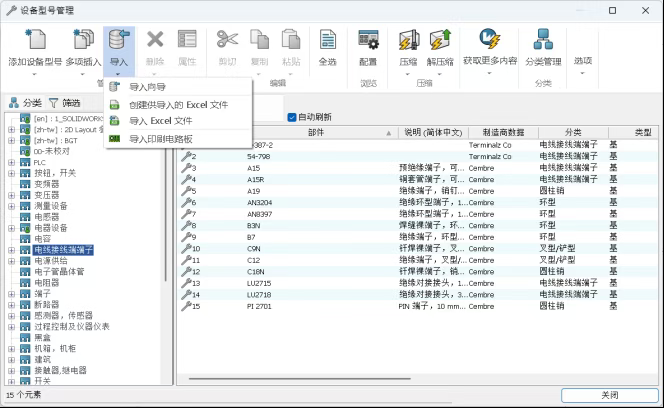Viewport: 664px width, 408px height.
Task: Open the 选项 dropdown in toolbar
Action: (583, 62)
